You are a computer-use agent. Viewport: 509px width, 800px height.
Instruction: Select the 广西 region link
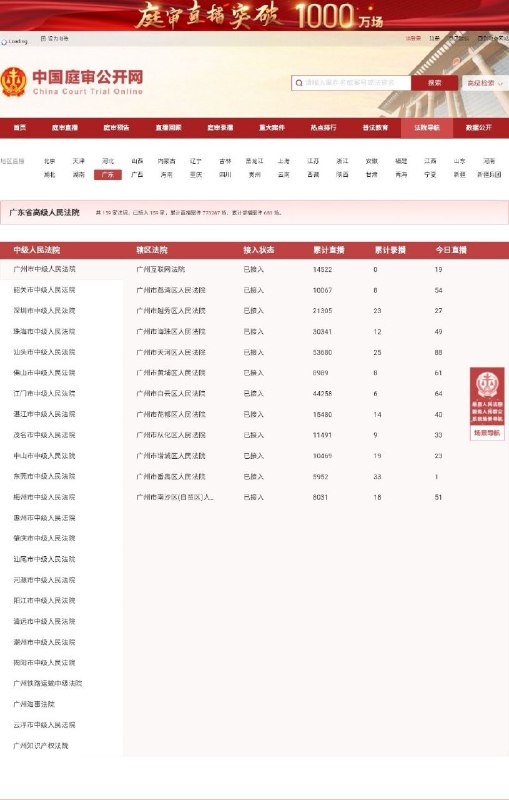pyautogui.click(x=137, y=174)
